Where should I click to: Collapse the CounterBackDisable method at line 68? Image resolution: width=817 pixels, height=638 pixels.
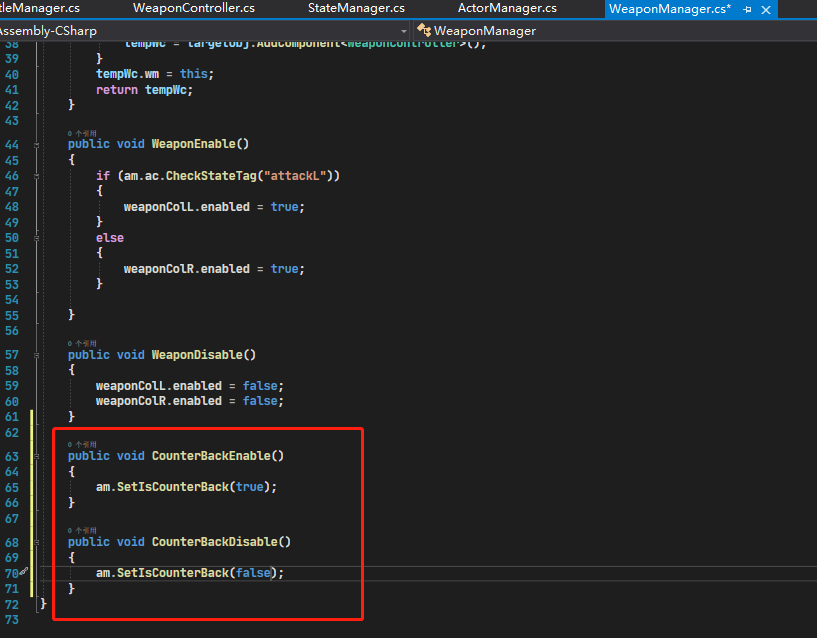tap(36, 543)
